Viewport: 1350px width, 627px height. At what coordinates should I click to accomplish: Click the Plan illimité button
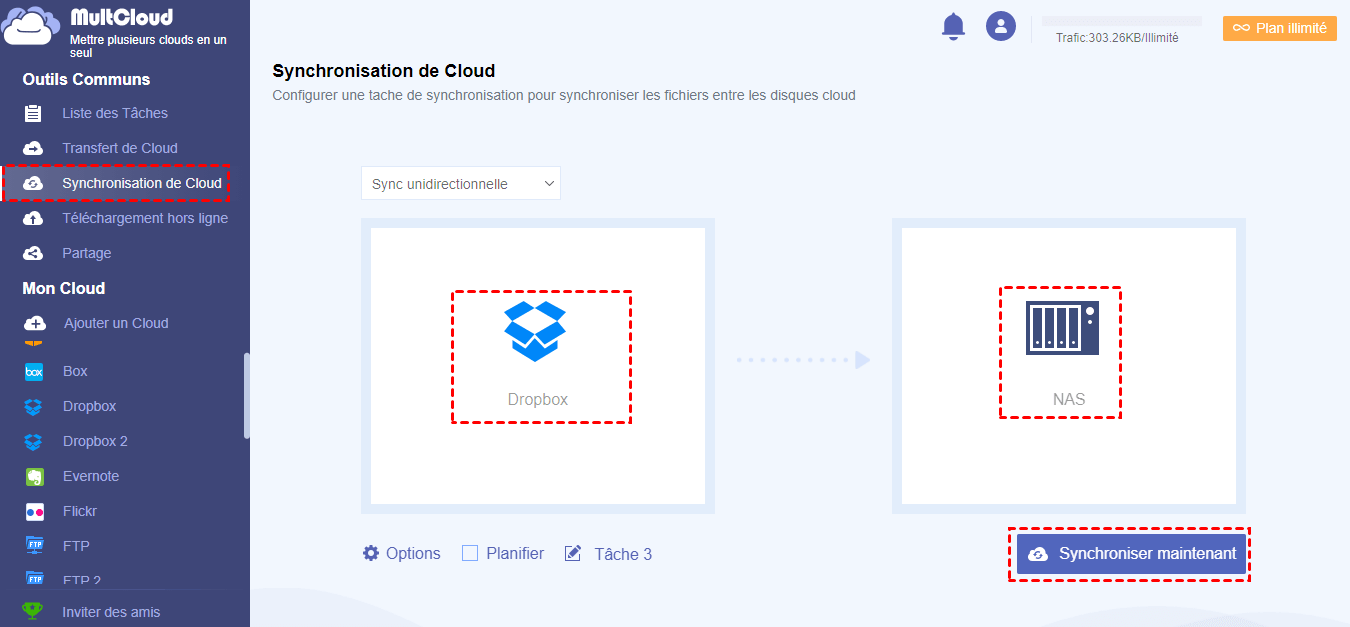pyautogui.click(x=1280, y=28)
